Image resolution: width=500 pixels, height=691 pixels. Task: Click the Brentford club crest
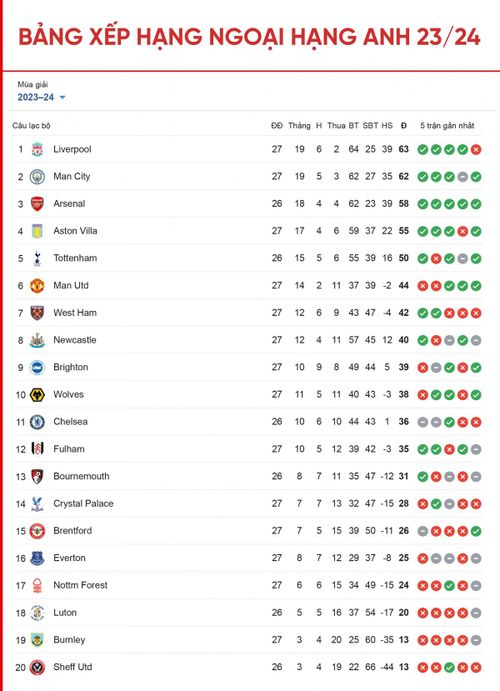[37, 531]
